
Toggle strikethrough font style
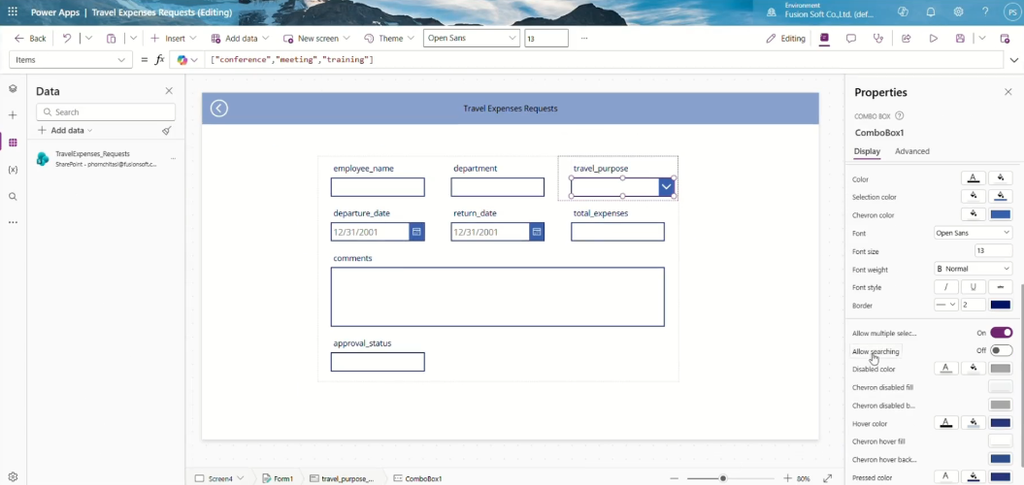1000,287
